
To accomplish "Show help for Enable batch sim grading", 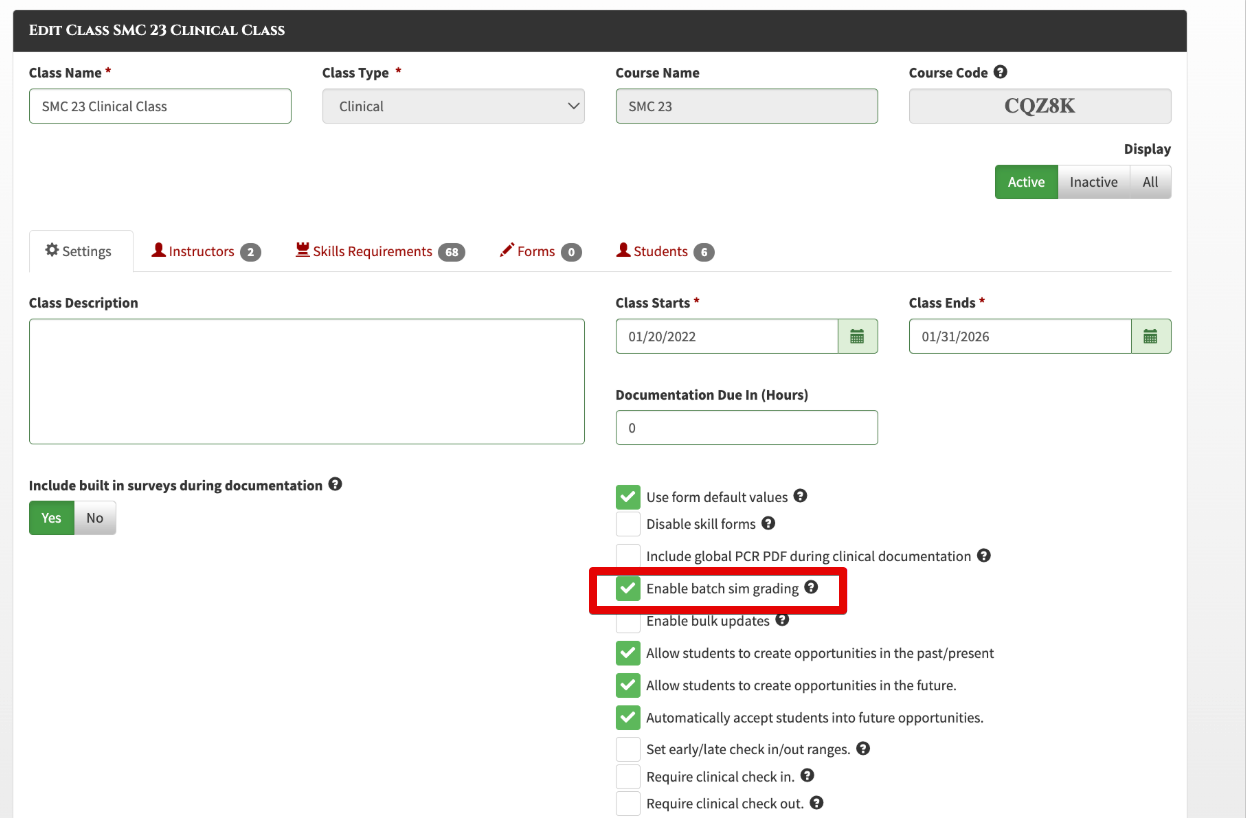I will (x=811, y=587).
